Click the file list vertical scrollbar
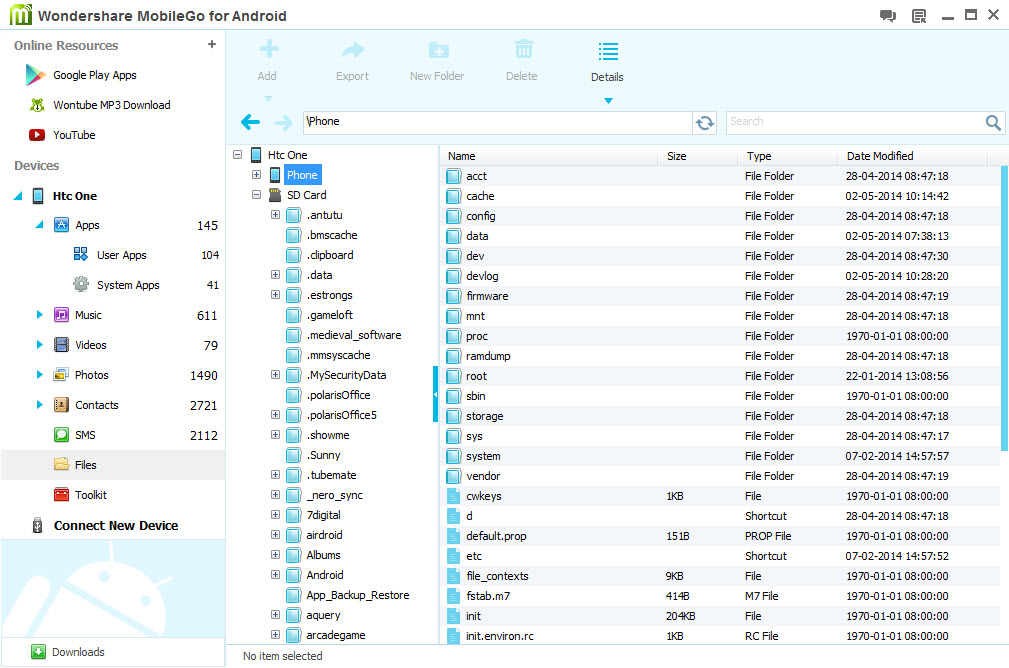This screenshot has height=668, width=1009. [1004, 308]
